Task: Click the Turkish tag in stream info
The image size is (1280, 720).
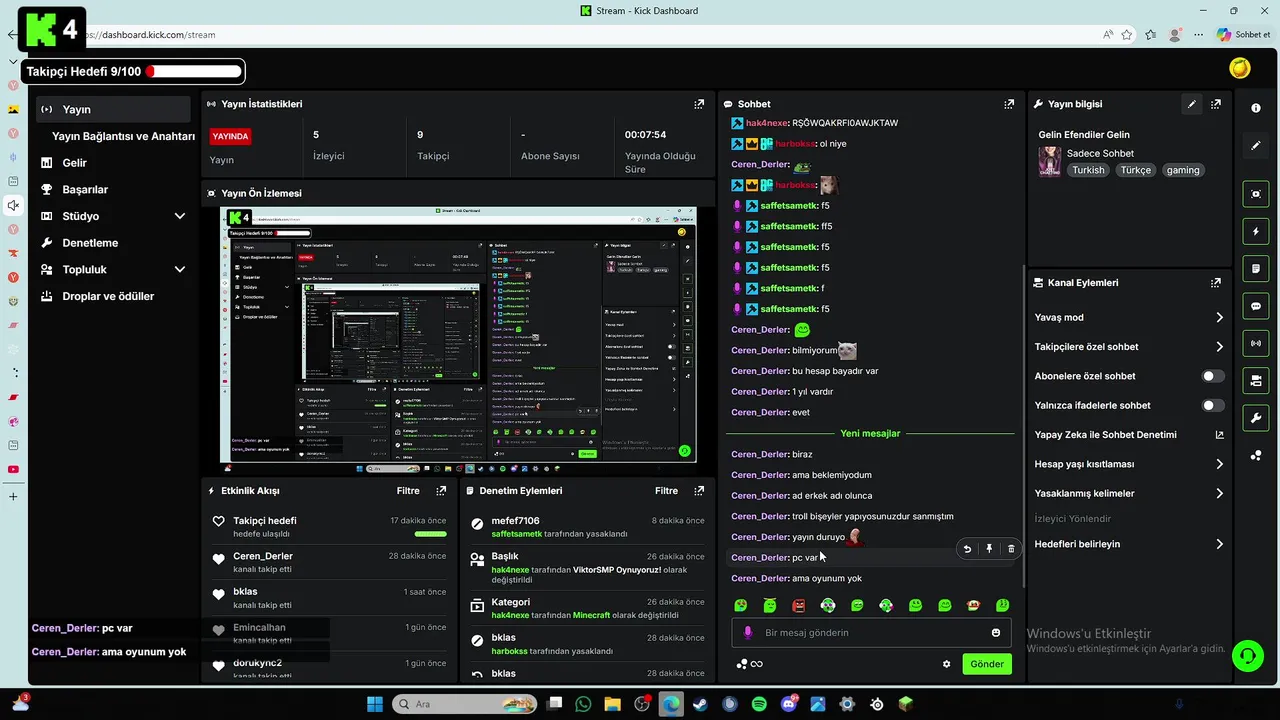Action: coord(1088,170)
